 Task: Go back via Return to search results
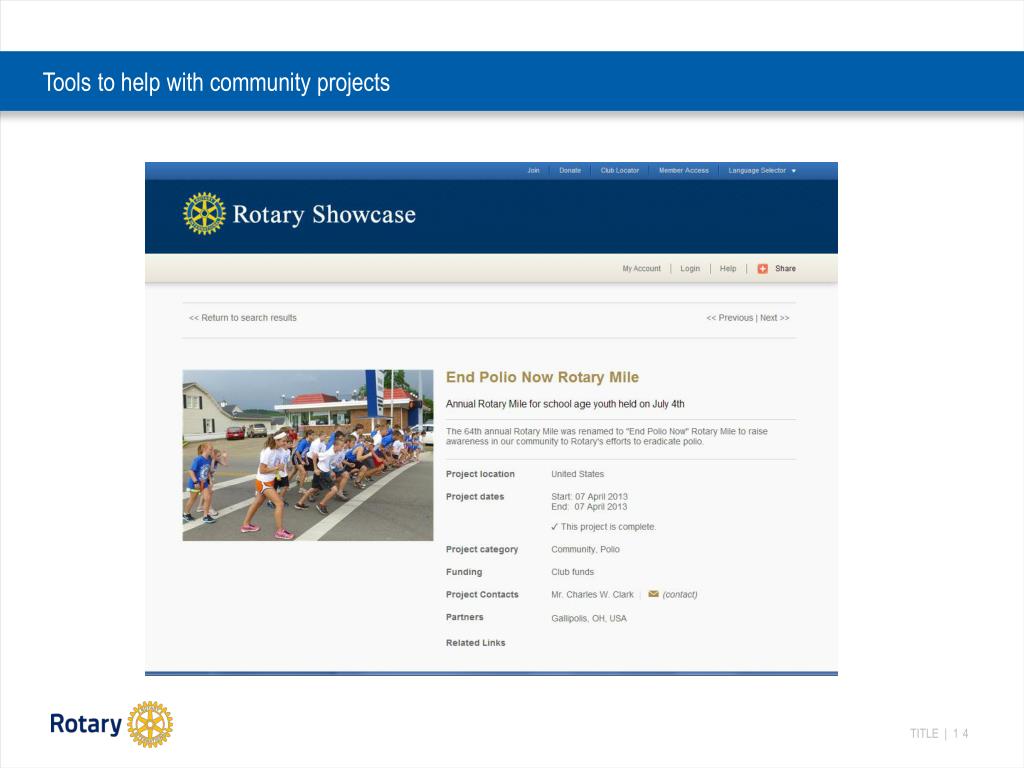tap(242, 317)
